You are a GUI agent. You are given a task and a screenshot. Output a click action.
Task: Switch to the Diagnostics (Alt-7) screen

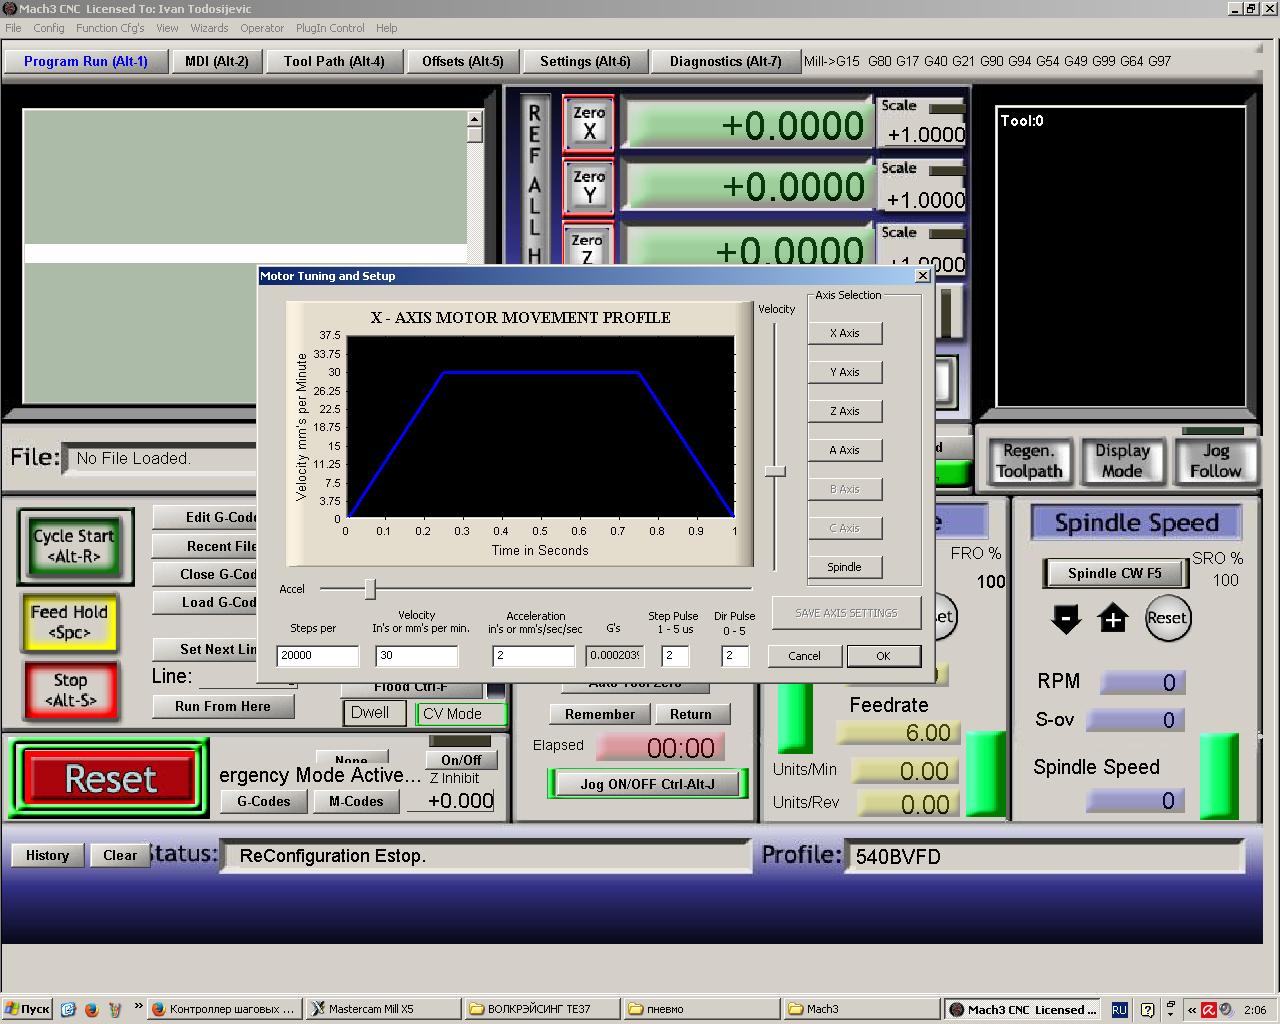725,61
